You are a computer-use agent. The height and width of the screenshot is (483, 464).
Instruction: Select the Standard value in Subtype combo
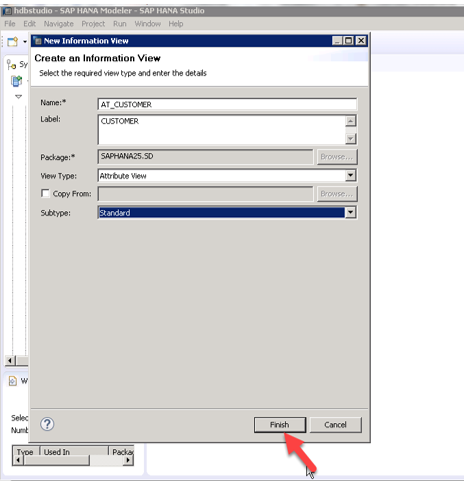coord(115,213)
